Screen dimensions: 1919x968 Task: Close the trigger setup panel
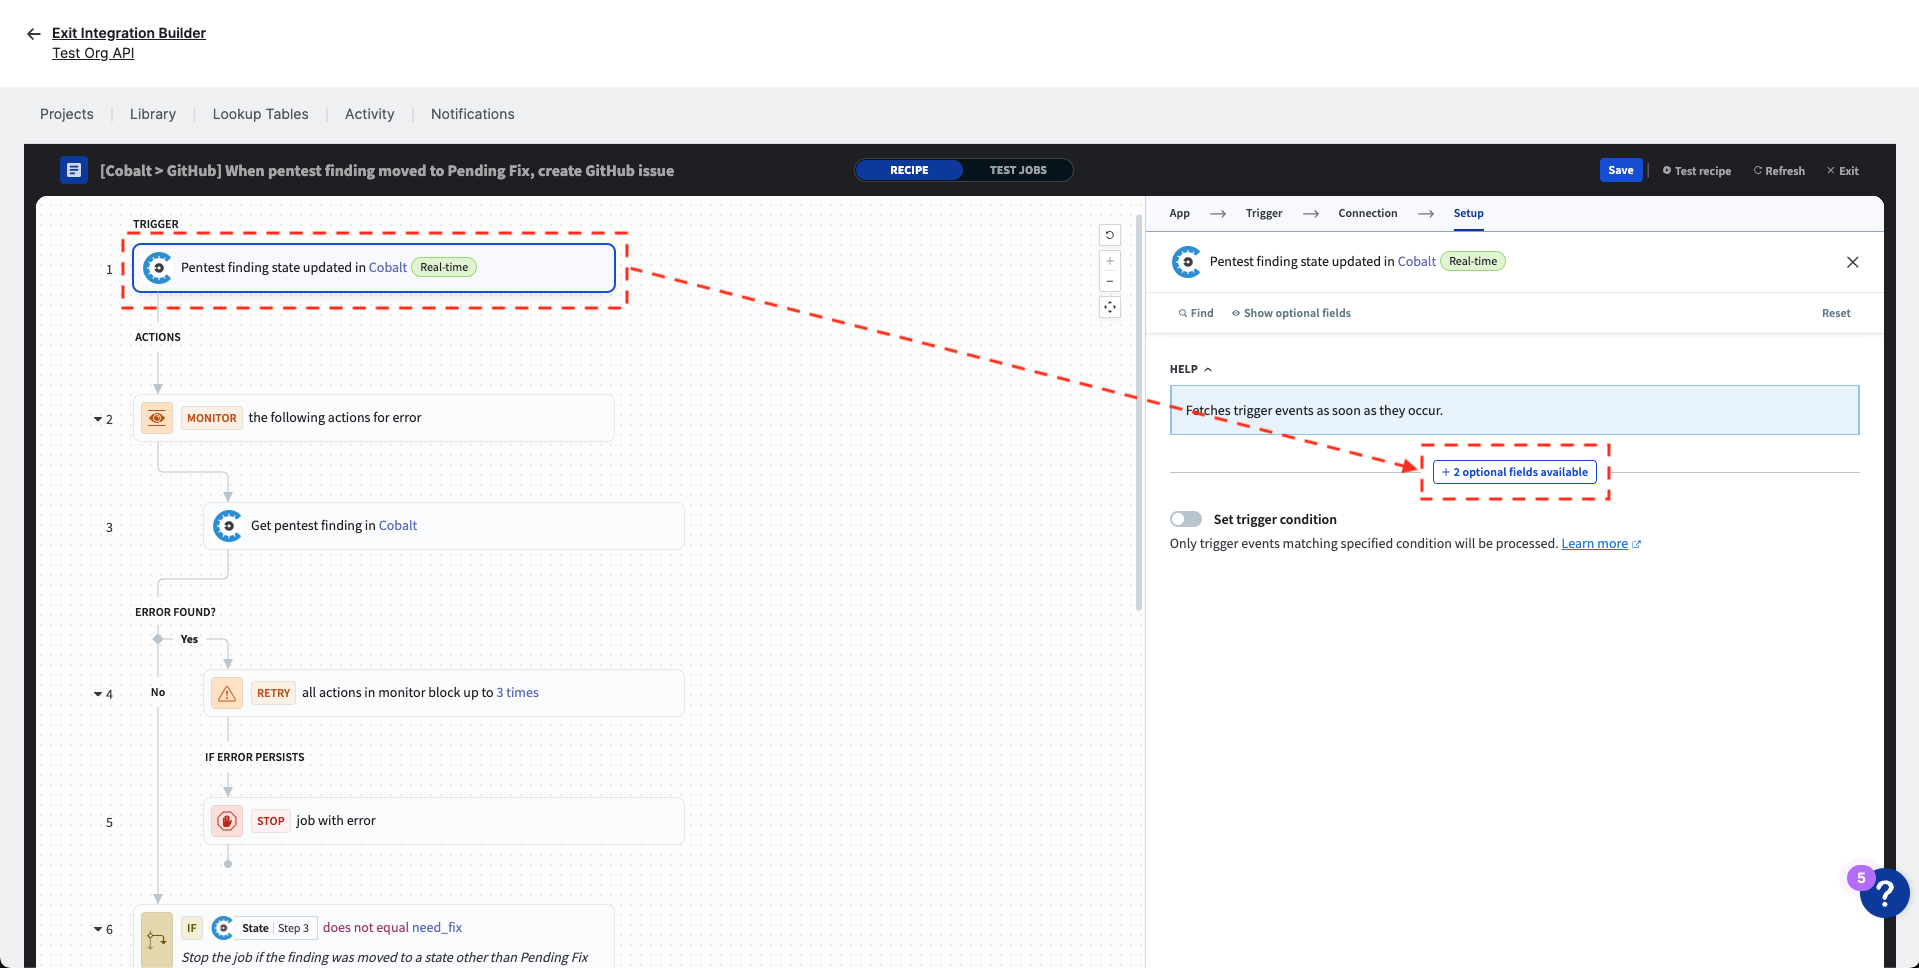click(x=1853, y=262)
